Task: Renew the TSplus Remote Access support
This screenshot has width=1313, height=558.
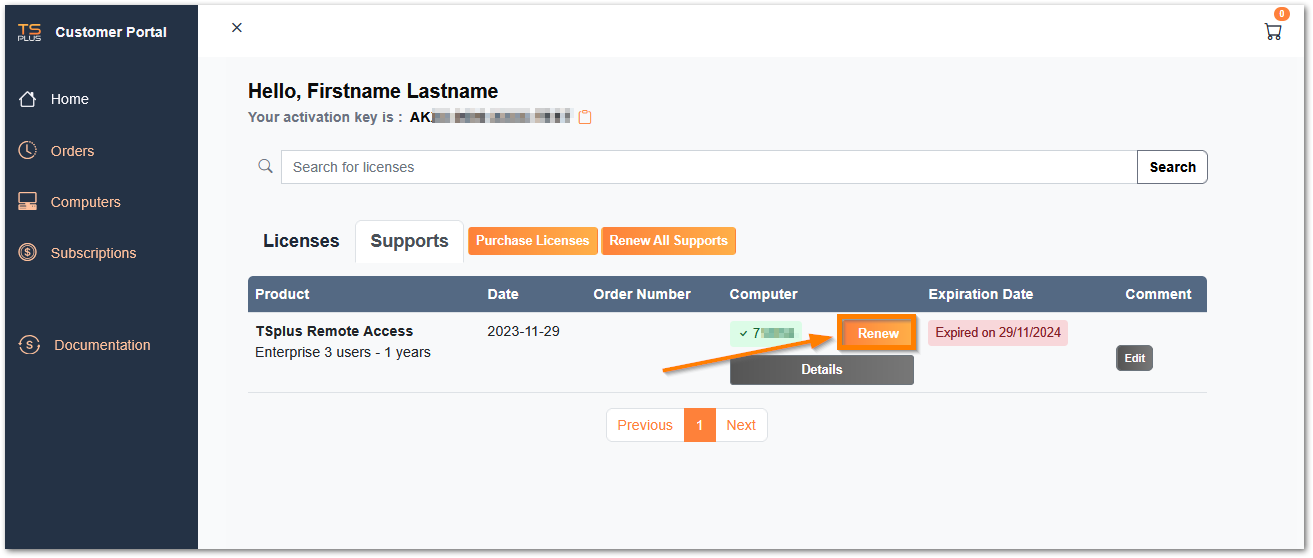Action: (877, 333)
